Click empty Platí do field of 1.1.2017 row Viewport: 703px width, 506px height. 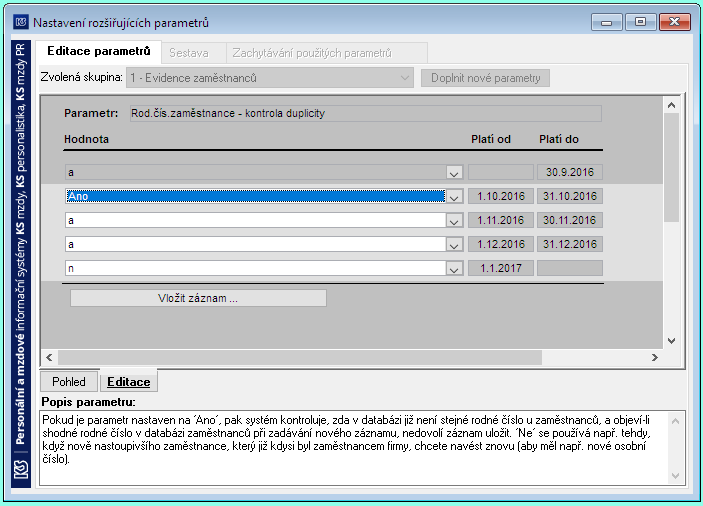click(570, 268)
